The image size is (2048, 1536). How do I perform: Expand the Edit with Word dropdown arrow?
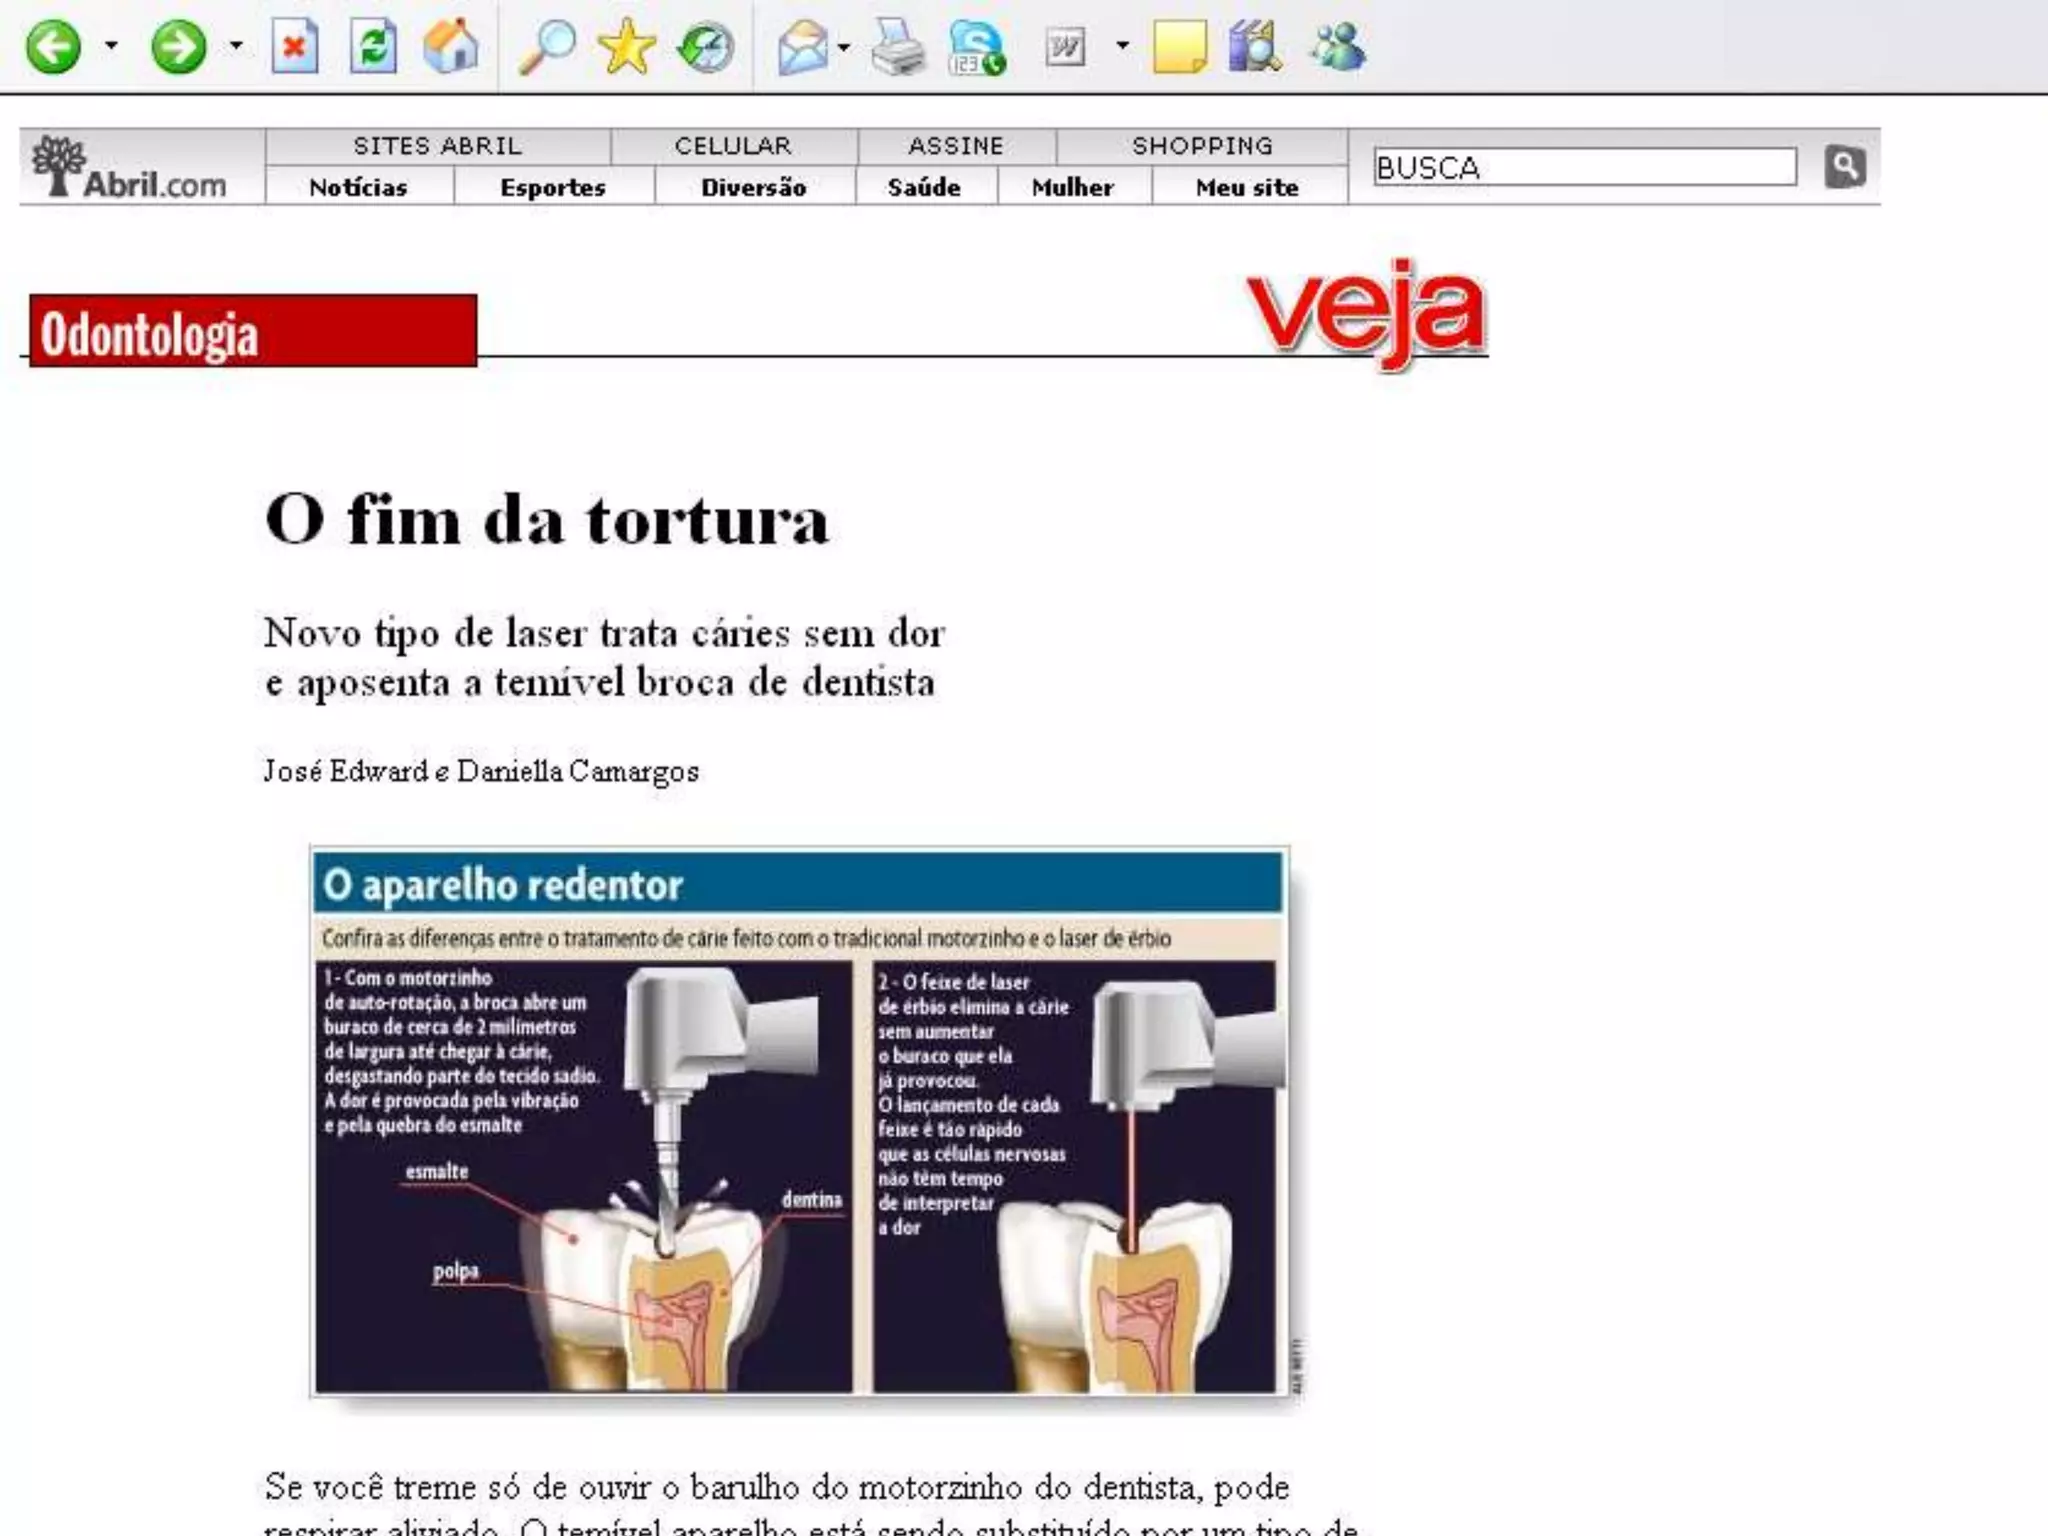pos(1122,46)
